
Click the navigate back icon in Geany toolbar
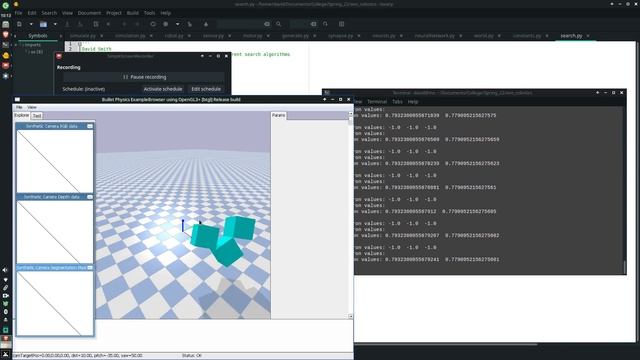click(x=124, y=24)
